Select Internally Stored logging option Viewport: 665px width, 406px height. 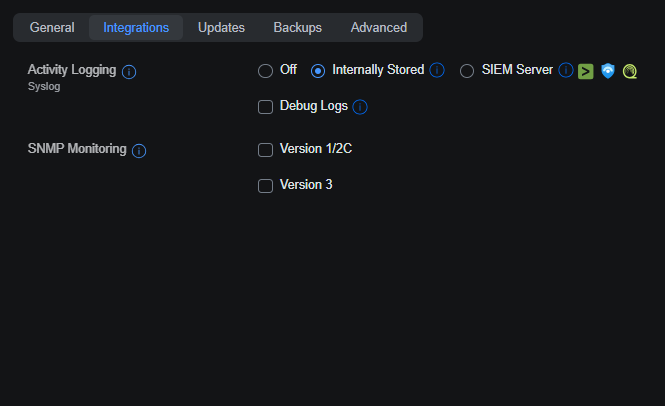tap(318, 71)
